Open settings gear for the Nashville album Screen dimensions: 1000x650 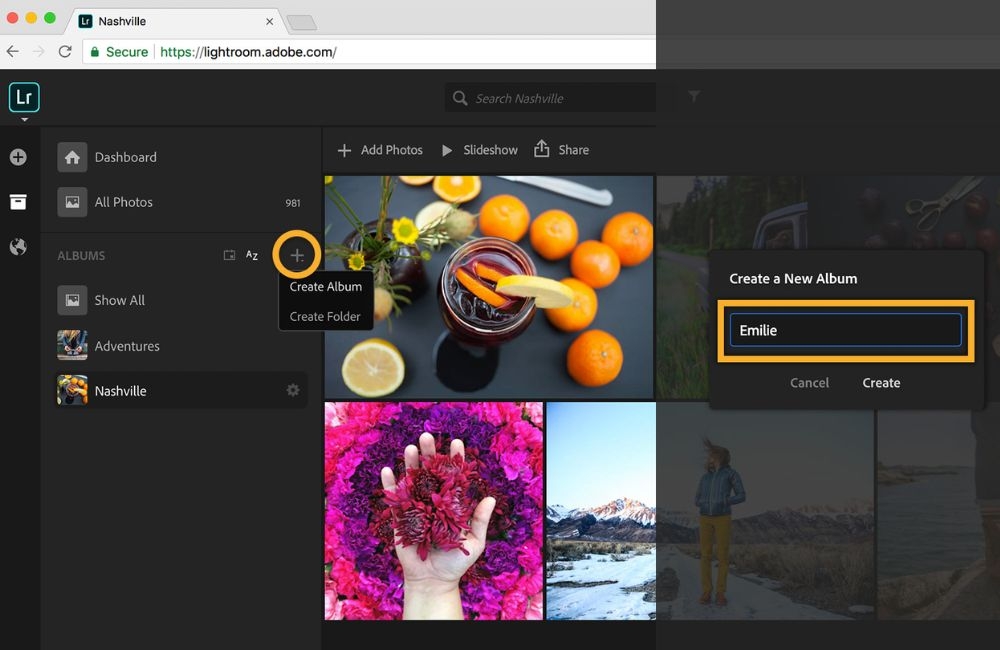point(292,390)
